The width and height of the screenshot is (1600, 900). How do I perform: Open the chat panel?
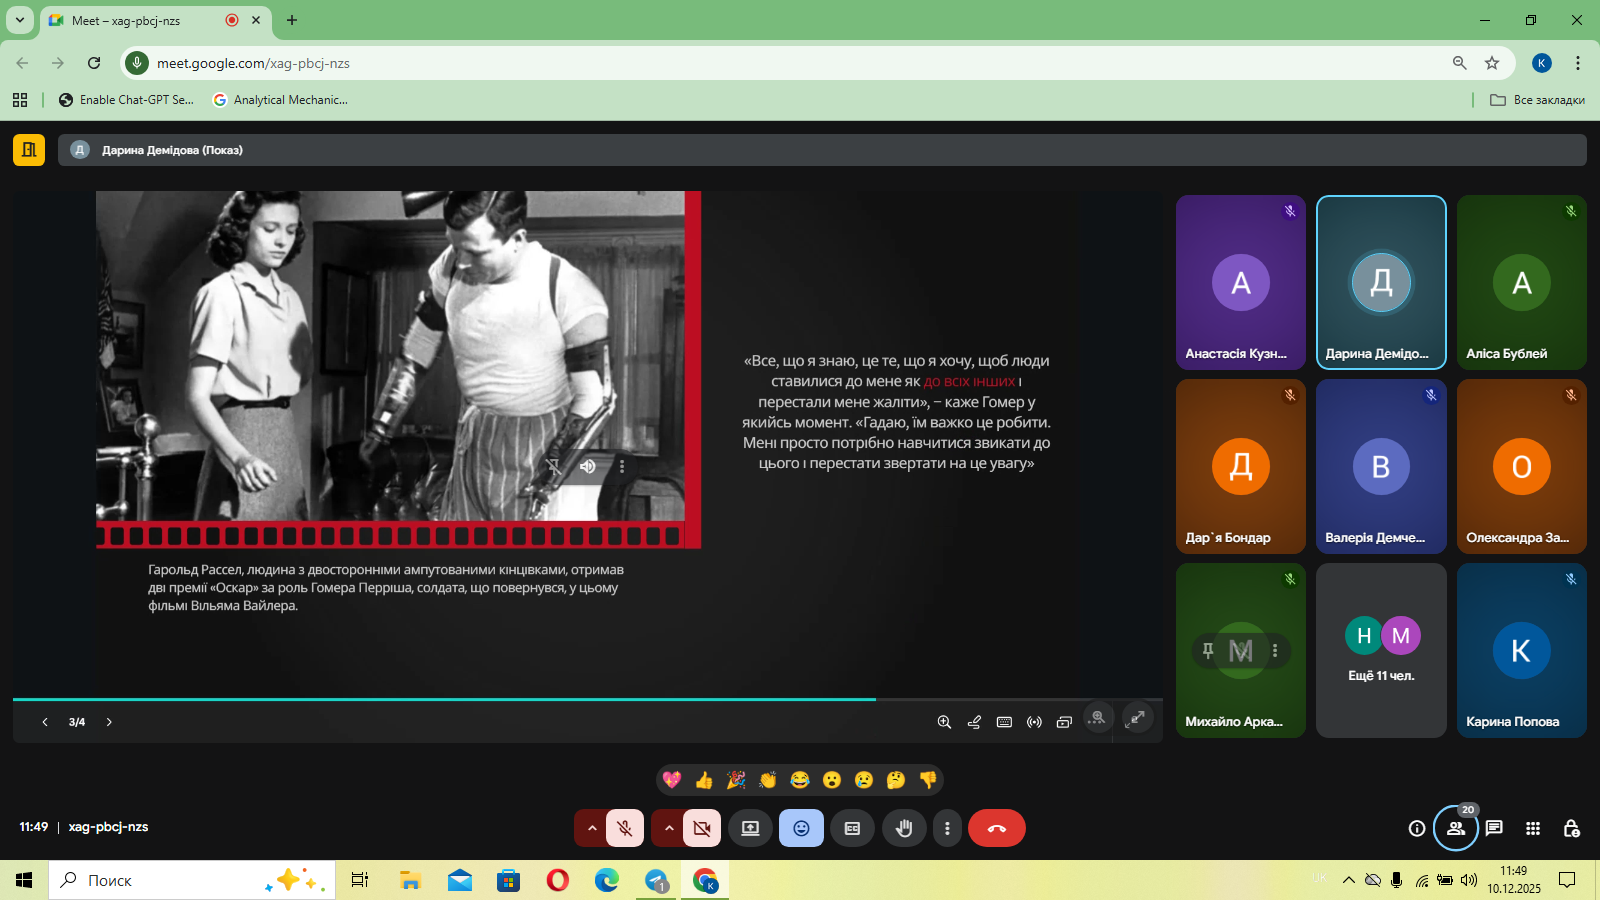click(x=1494, y=828)
